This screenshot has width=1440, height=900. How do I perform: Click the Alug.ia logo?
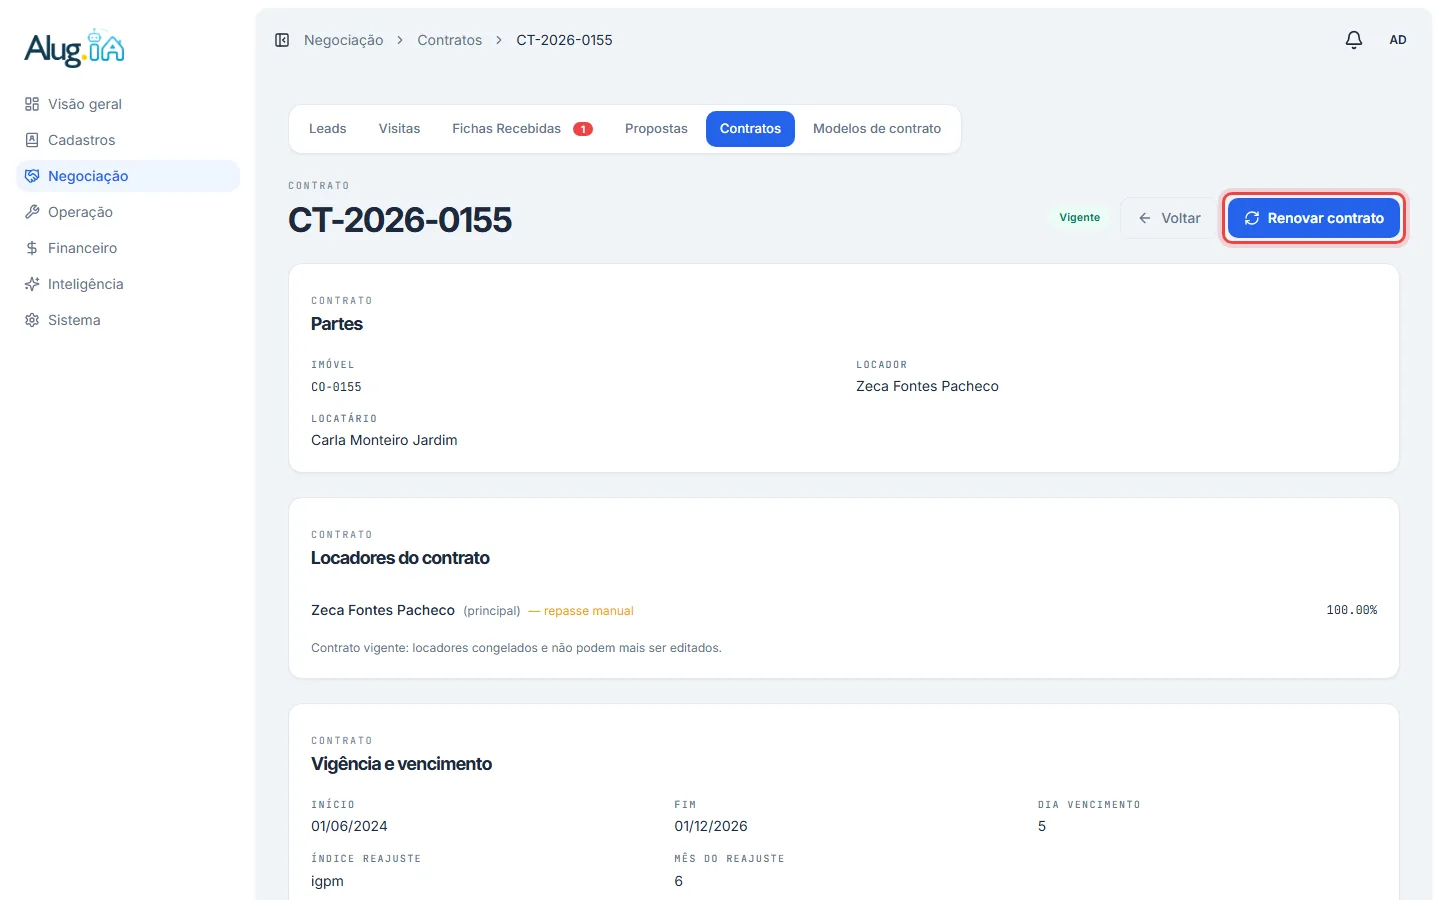[75, 48]
